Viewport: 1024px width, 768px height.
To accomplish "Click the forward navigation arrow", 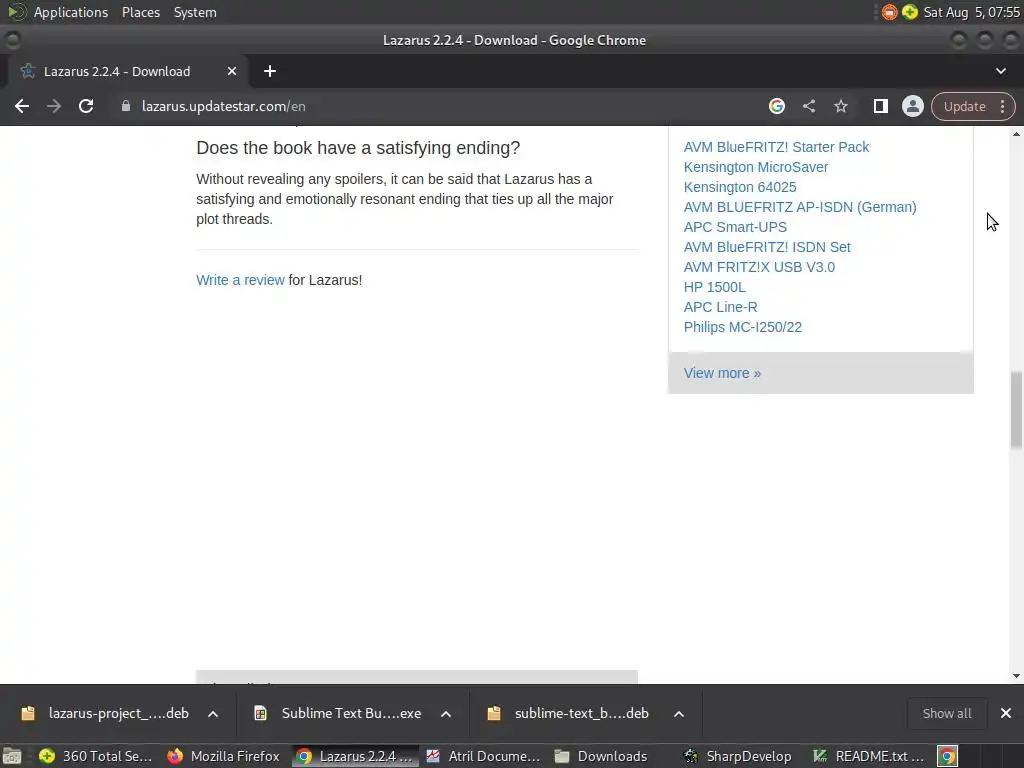I will [x=54, y=106].
